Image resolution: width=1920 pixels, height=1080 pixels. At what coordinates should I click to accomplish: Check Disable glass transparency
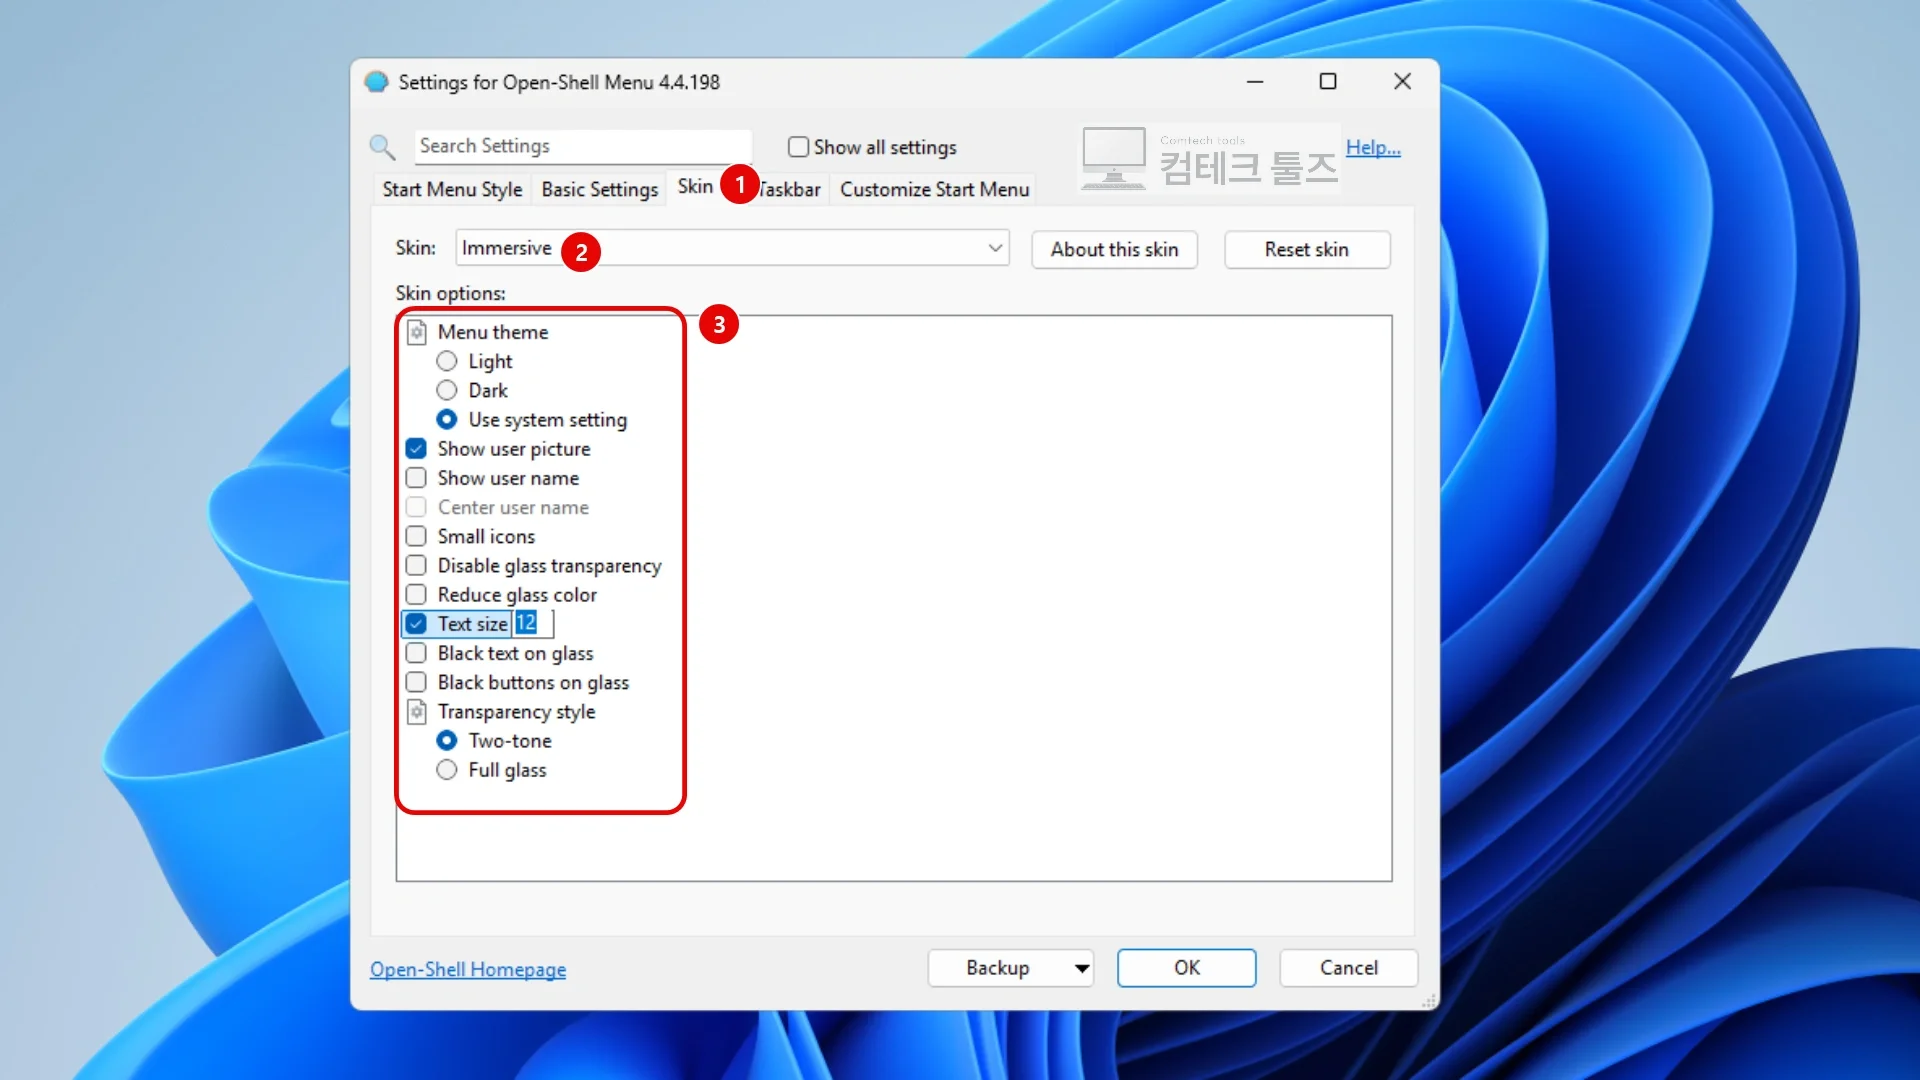[416, 566]
